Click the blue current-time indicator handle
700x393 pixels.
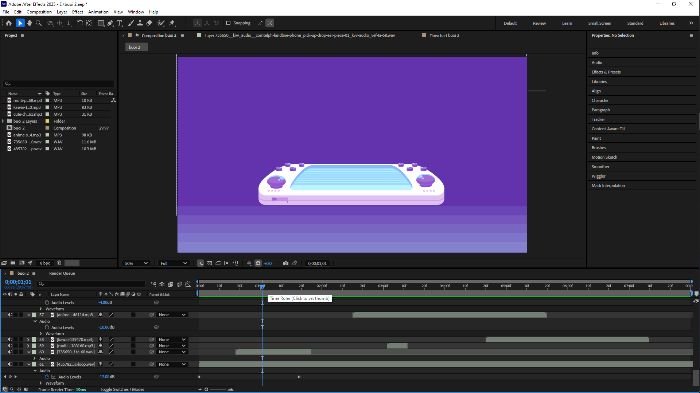pyautogui.click(x=262, y=286)
